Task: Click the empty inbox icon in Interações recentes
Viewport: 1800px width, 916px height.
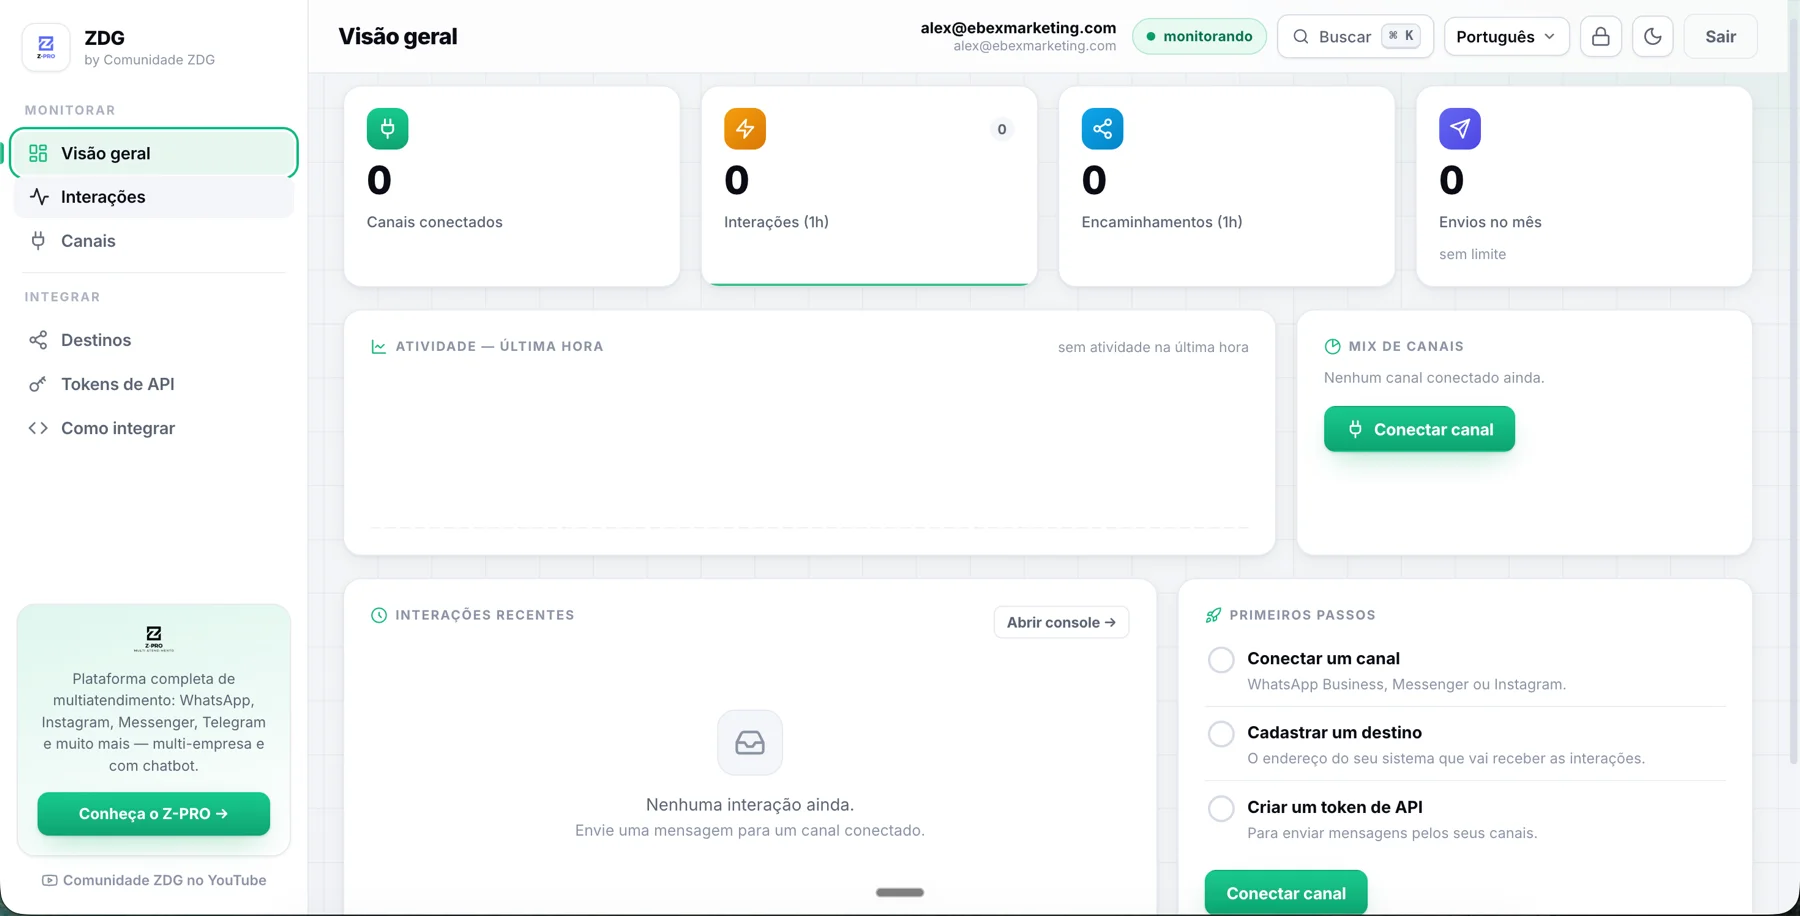Action: pos(750,743)
